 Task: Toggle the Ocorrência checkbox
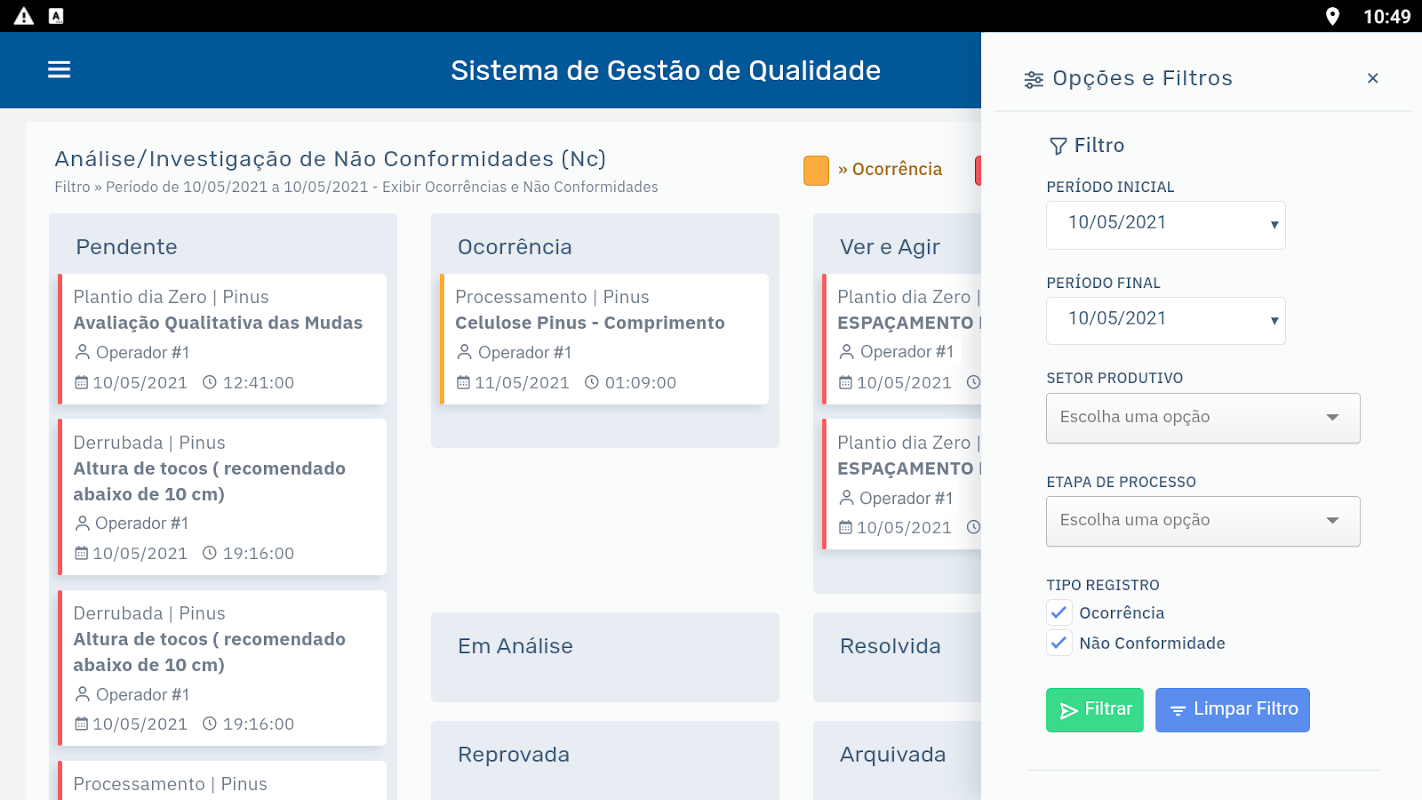[x=1059, y=613]
